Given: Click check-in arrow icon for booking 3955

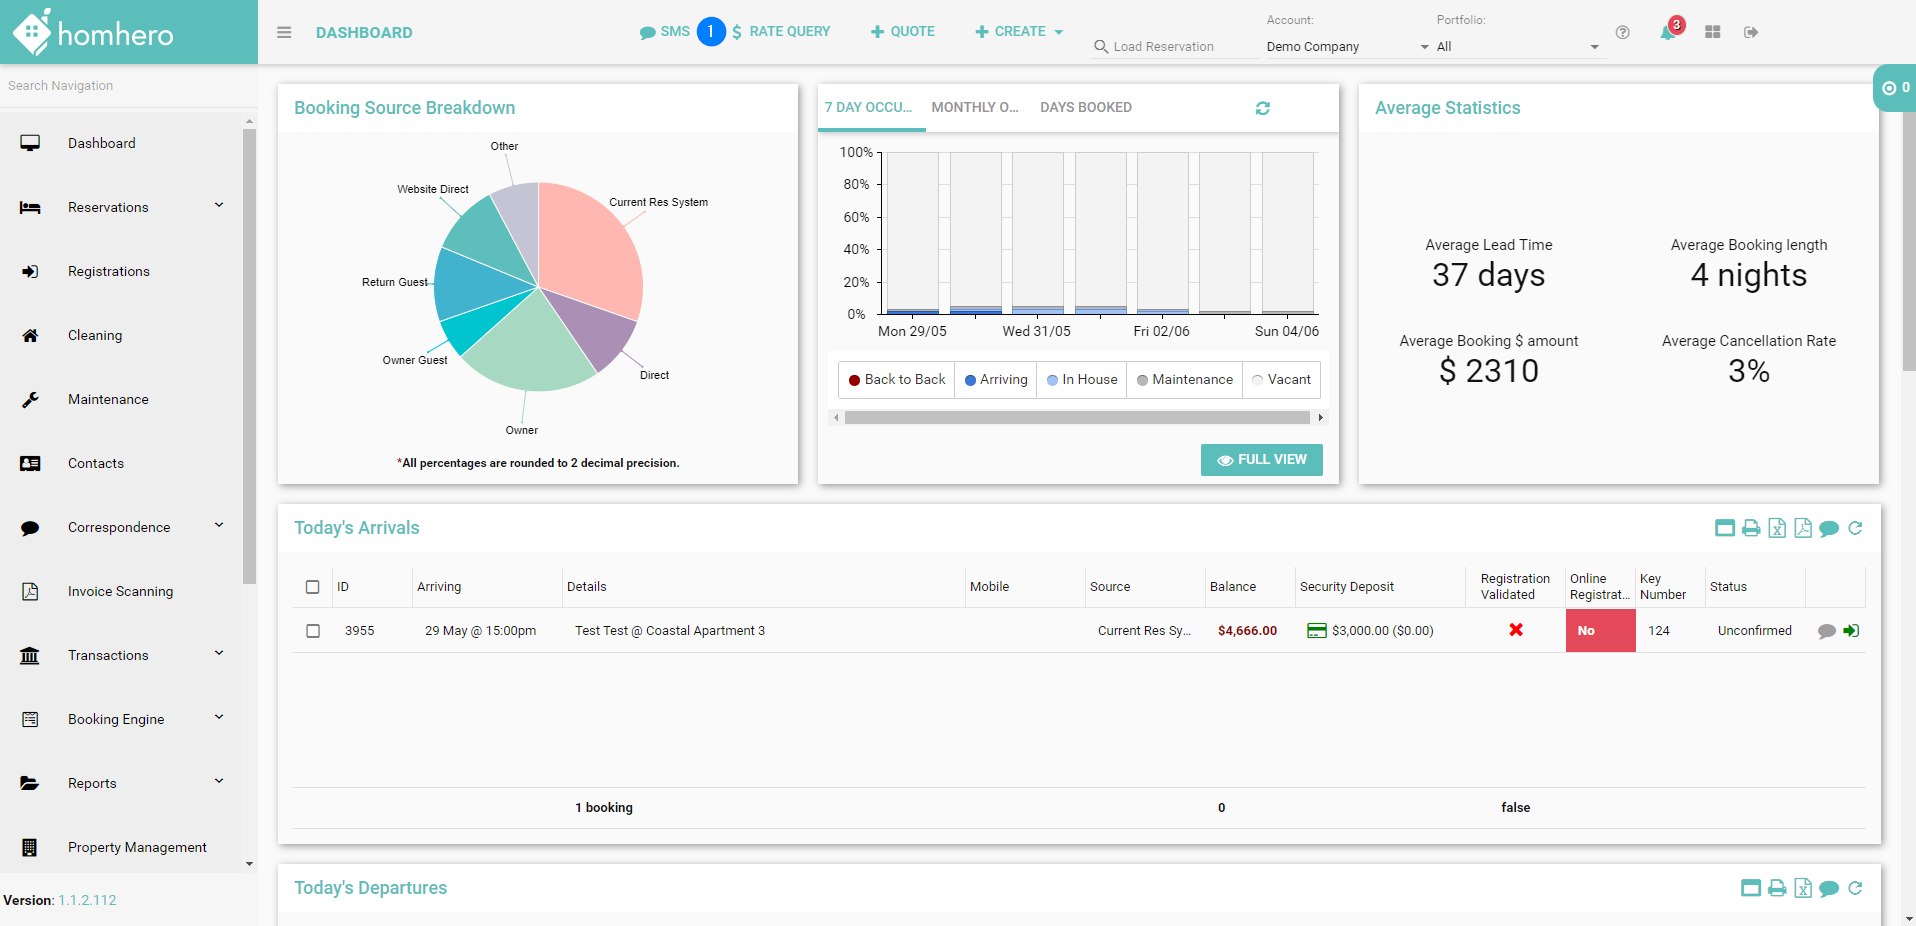Looking at the screenshot, I should [1852, 631].
